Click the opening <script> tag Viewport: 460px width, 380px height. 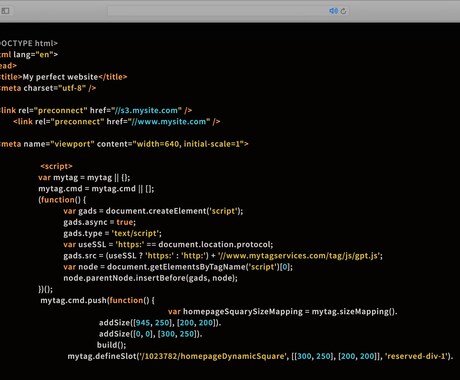coord(56,166)
